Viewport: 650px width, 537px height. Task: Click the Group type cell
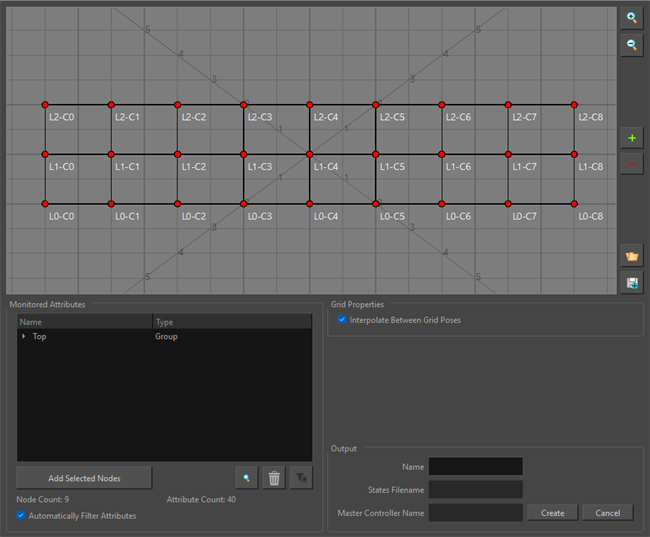click(166, 336)
